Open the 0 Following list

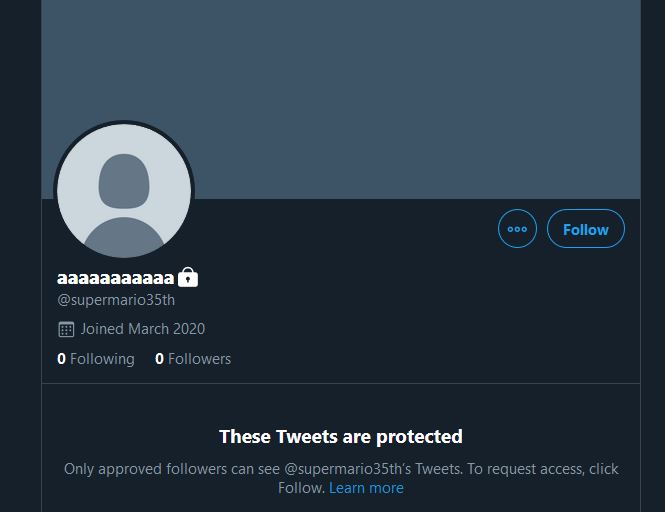tap(96, 359)
